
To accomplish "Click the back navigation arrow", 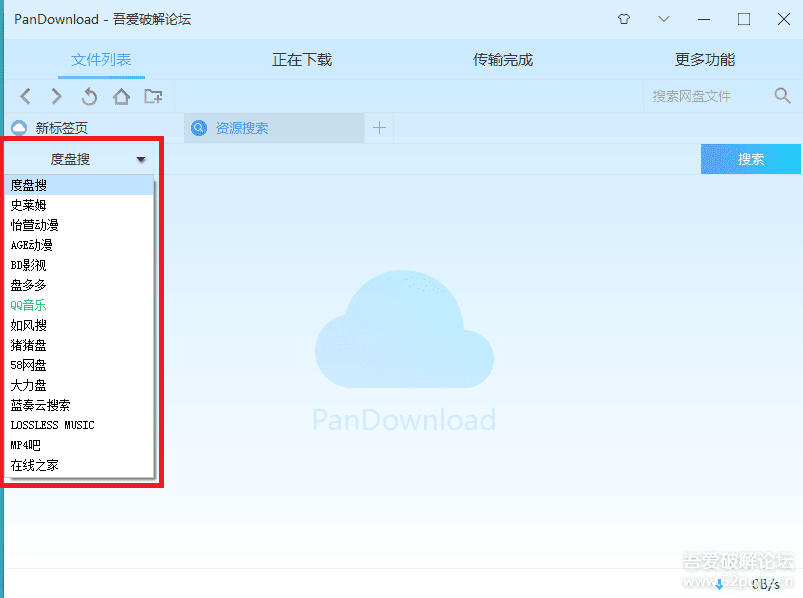I will click(26, 96).
